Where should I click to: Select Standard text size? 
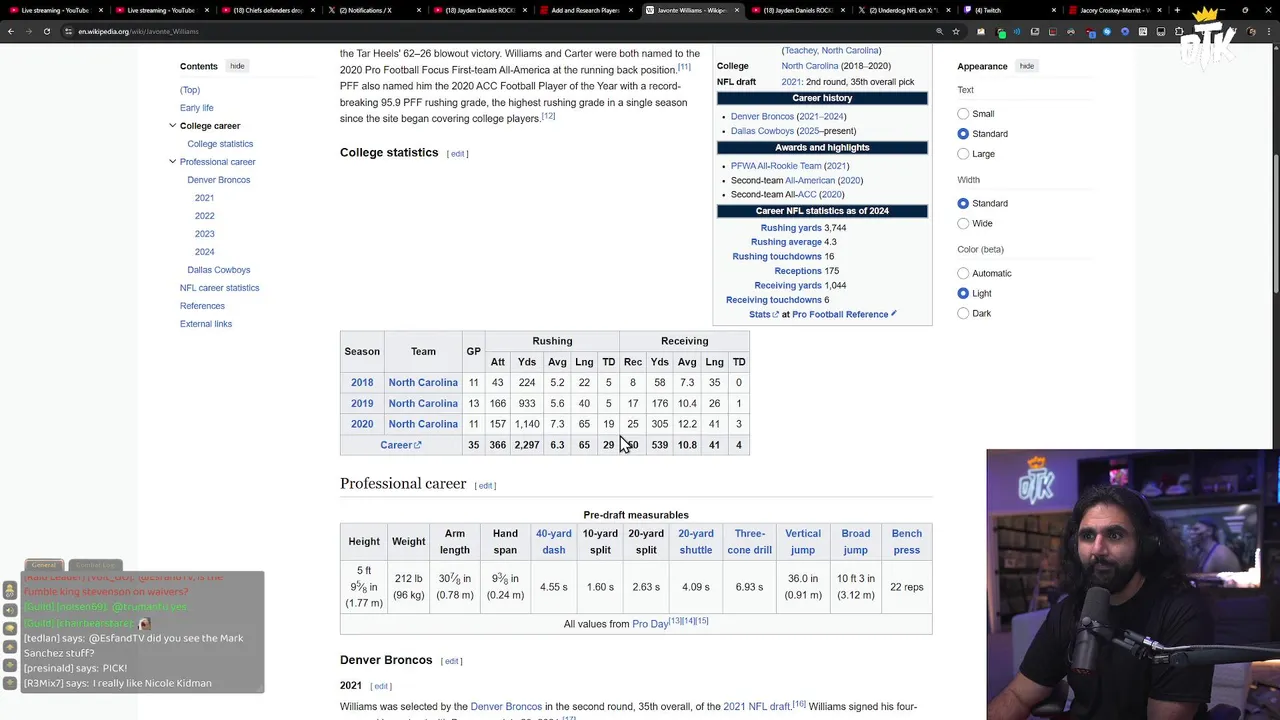tap(963, 134)
